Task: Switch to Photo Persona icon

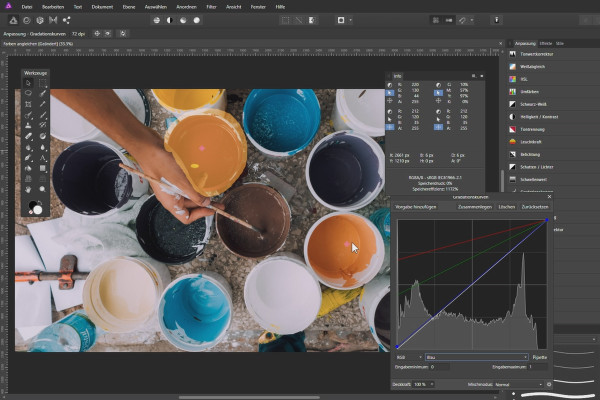Action: pos(13,20)
